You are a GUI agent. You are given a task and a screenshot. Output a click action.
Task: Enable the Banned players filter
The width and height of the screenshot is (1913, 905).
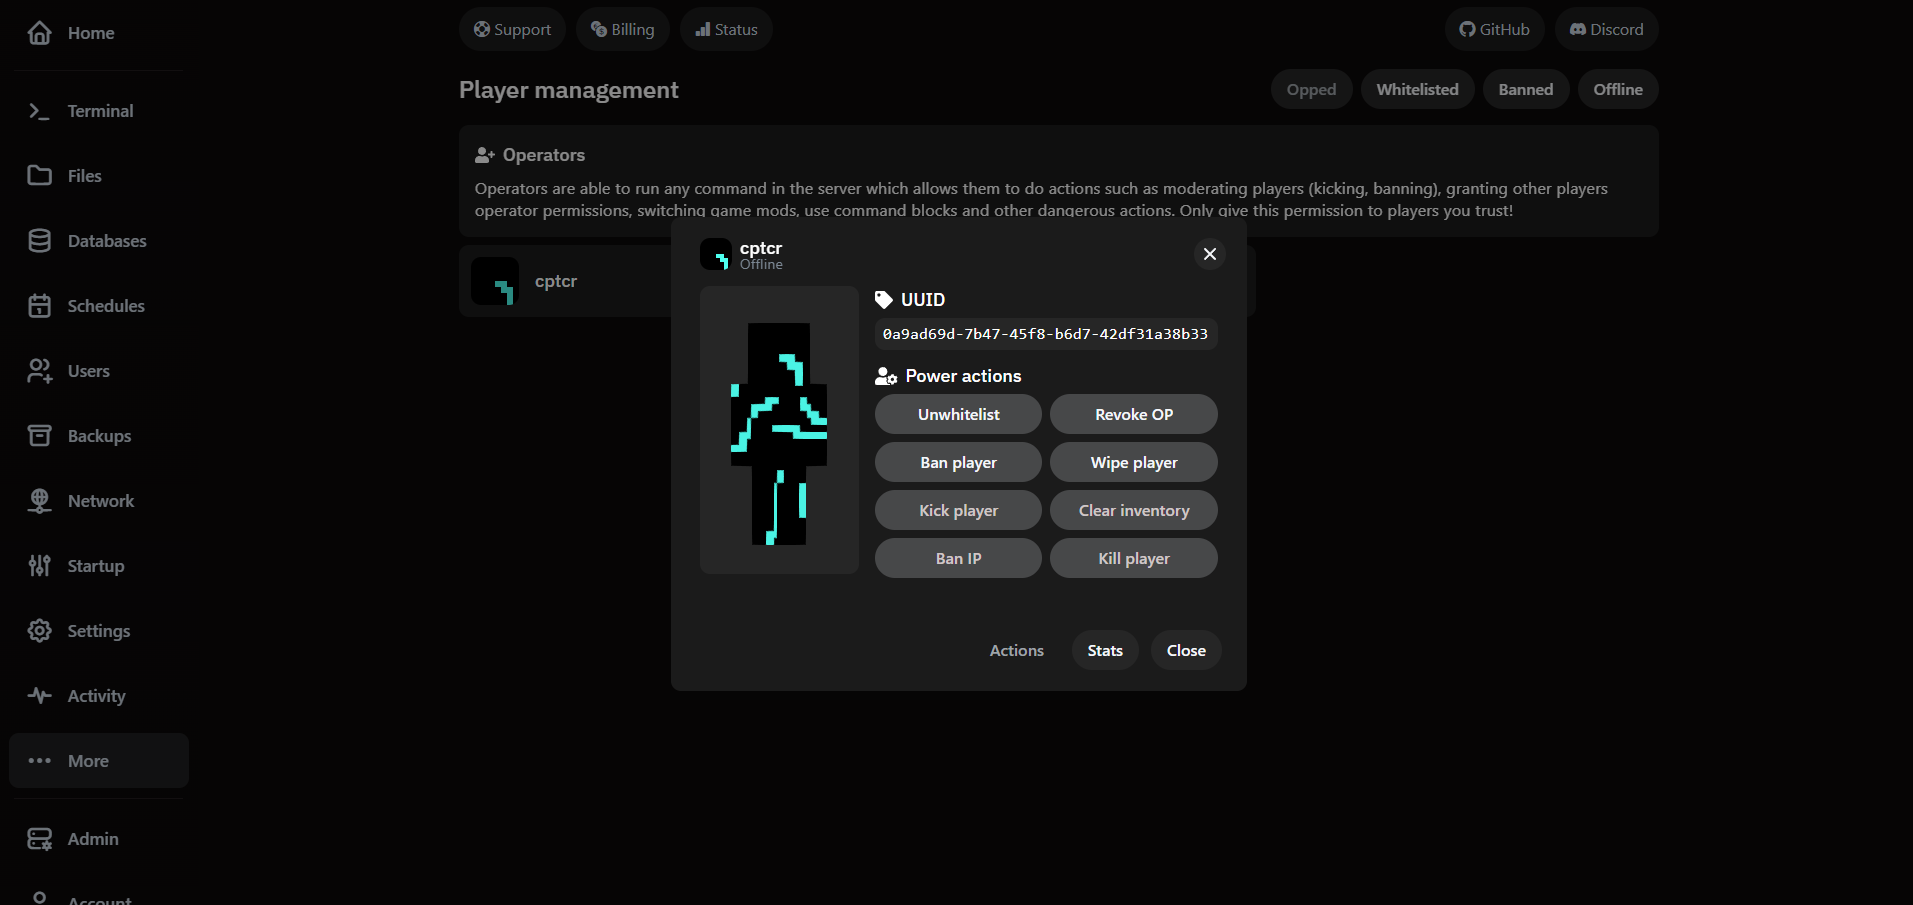1525,89
